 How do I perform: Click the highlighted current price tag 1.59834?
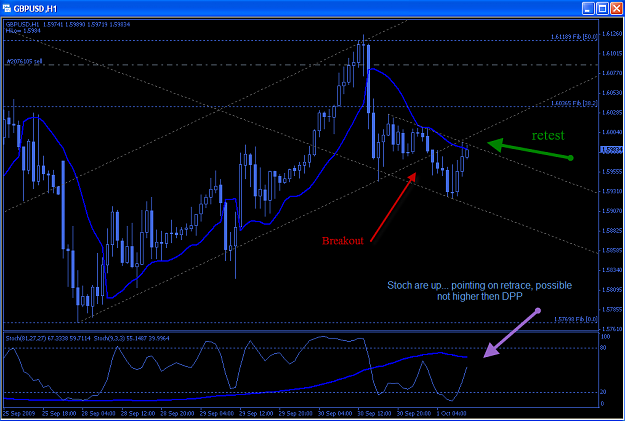click(x=611, y=150)
